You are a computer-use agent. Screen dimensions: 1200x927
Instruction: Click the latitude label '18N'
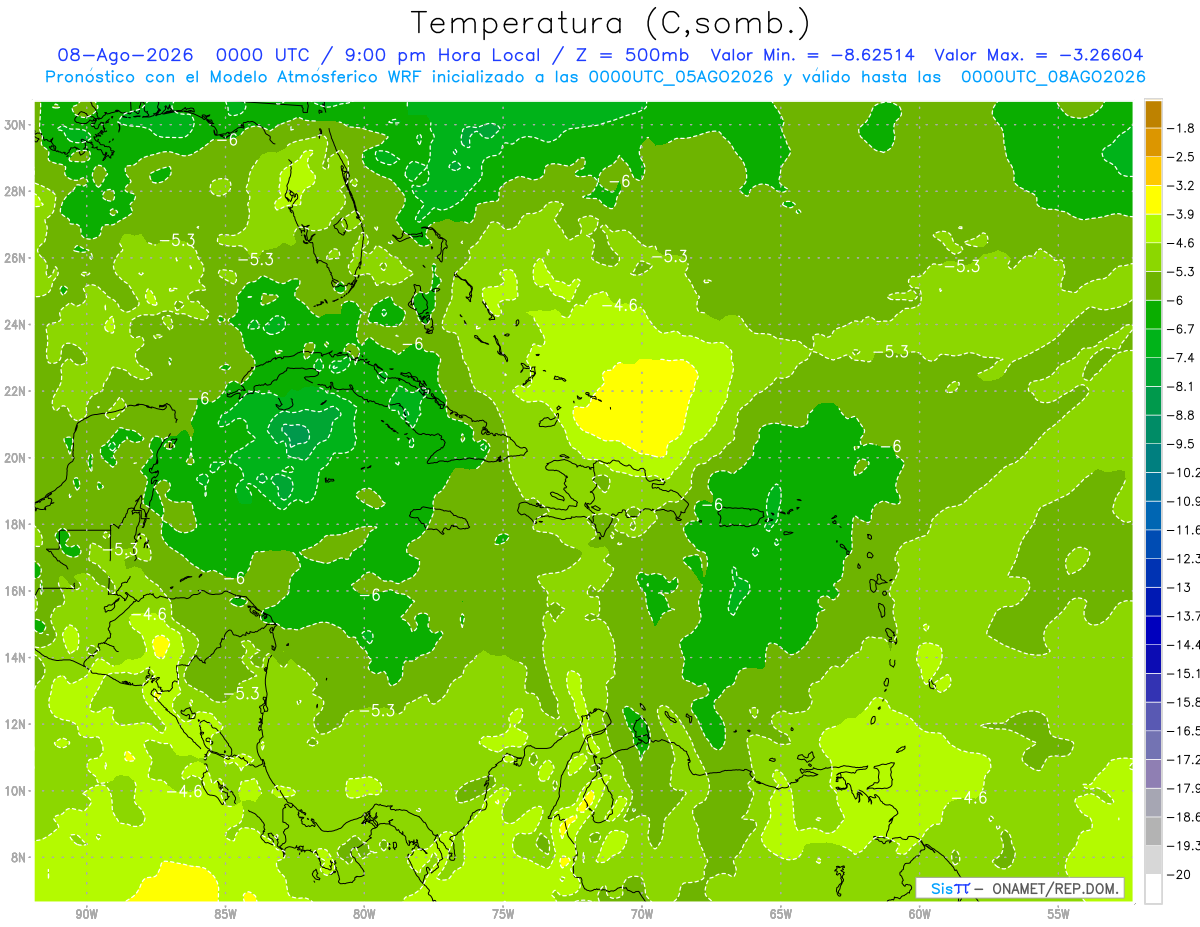pos(17,524)
